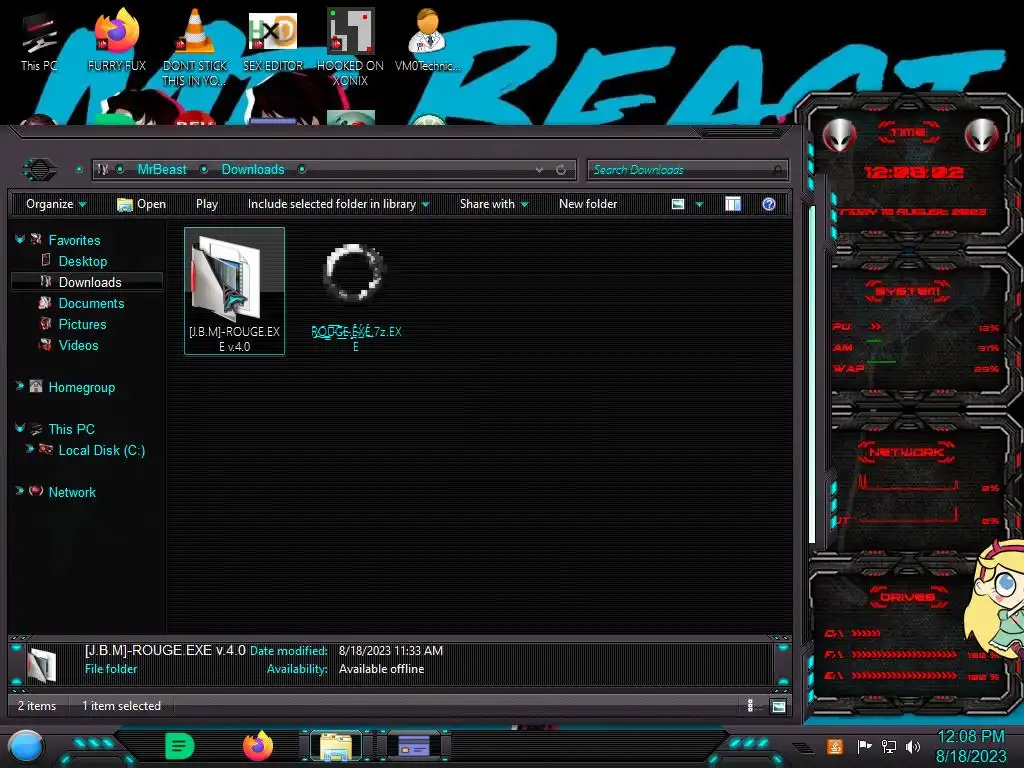
Task: Expand the Local Disk (C:) node
Action: click(29, 449)
